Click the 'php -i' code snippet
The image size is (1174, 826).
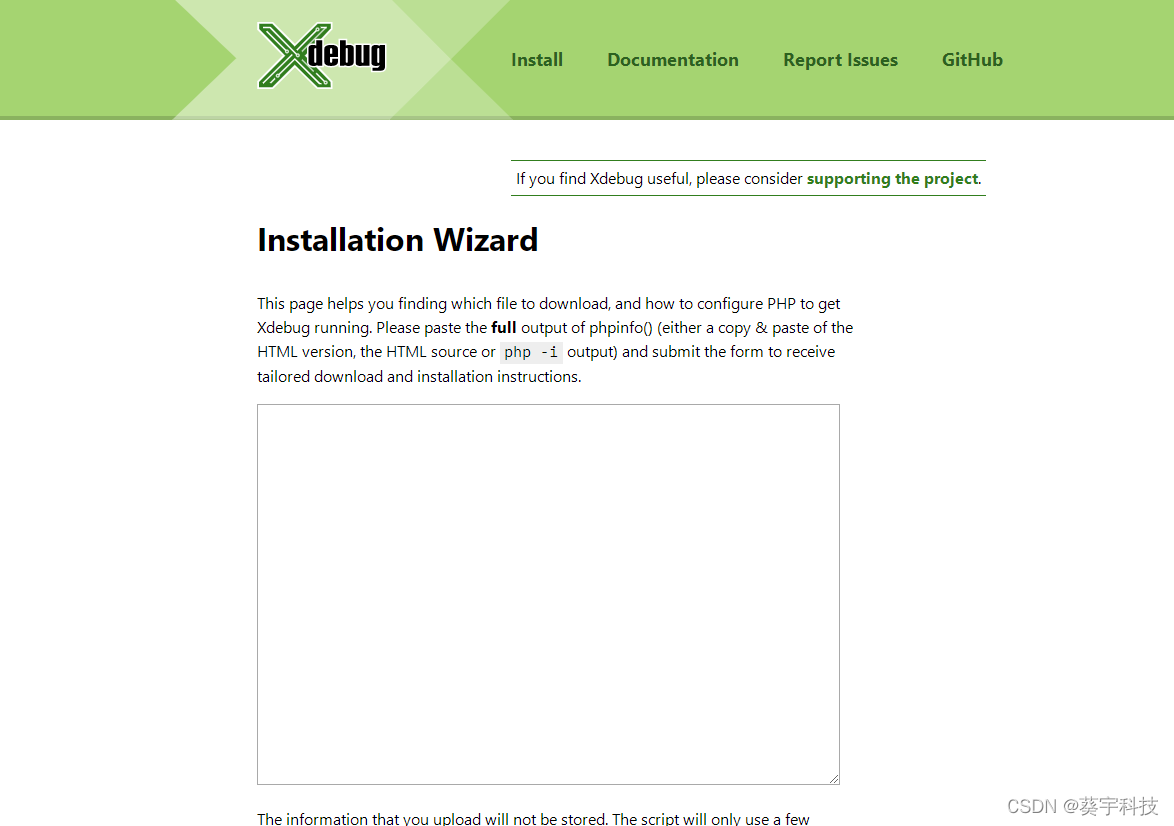tap(531, 352)
